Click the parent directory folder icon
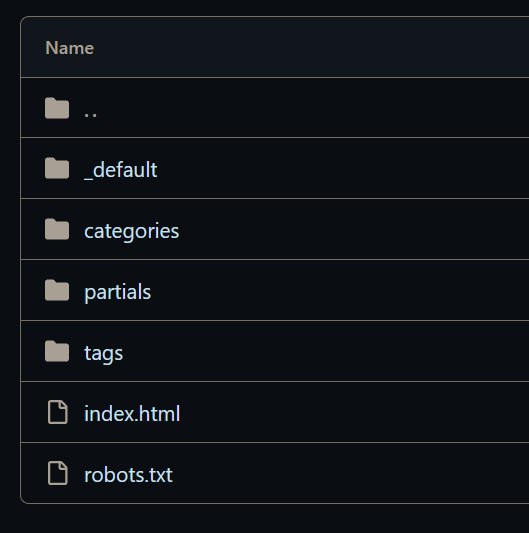 [x=57, y=108]
